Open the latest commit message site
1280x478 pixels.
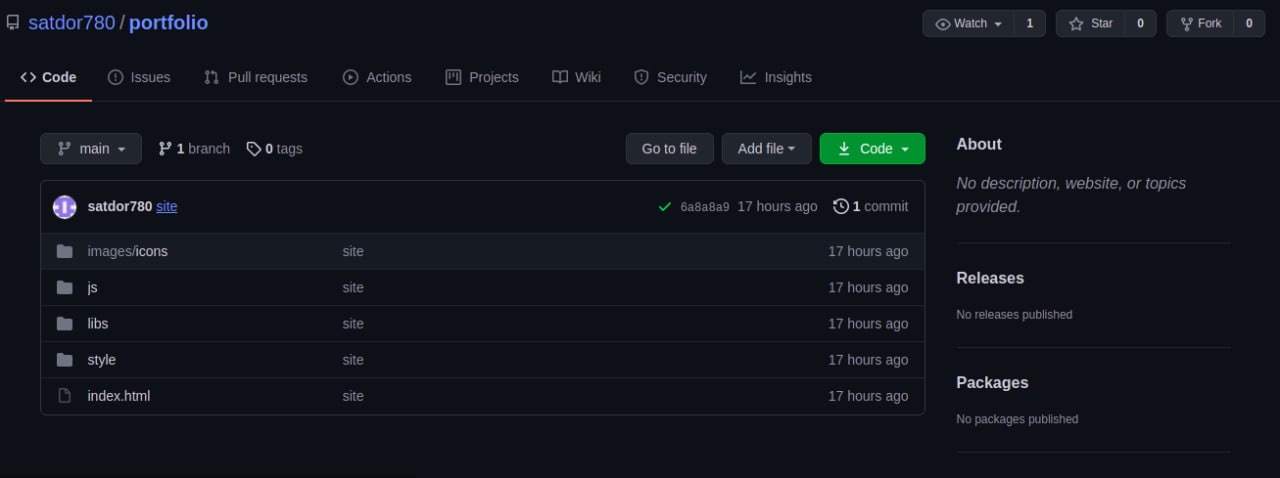pyautogui.click(x=167, y=206)
